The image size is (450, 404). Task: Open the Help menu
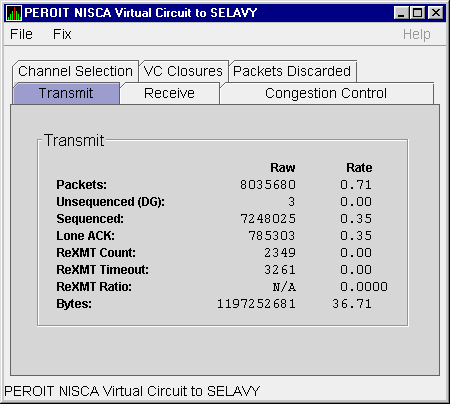coord(417,34)
